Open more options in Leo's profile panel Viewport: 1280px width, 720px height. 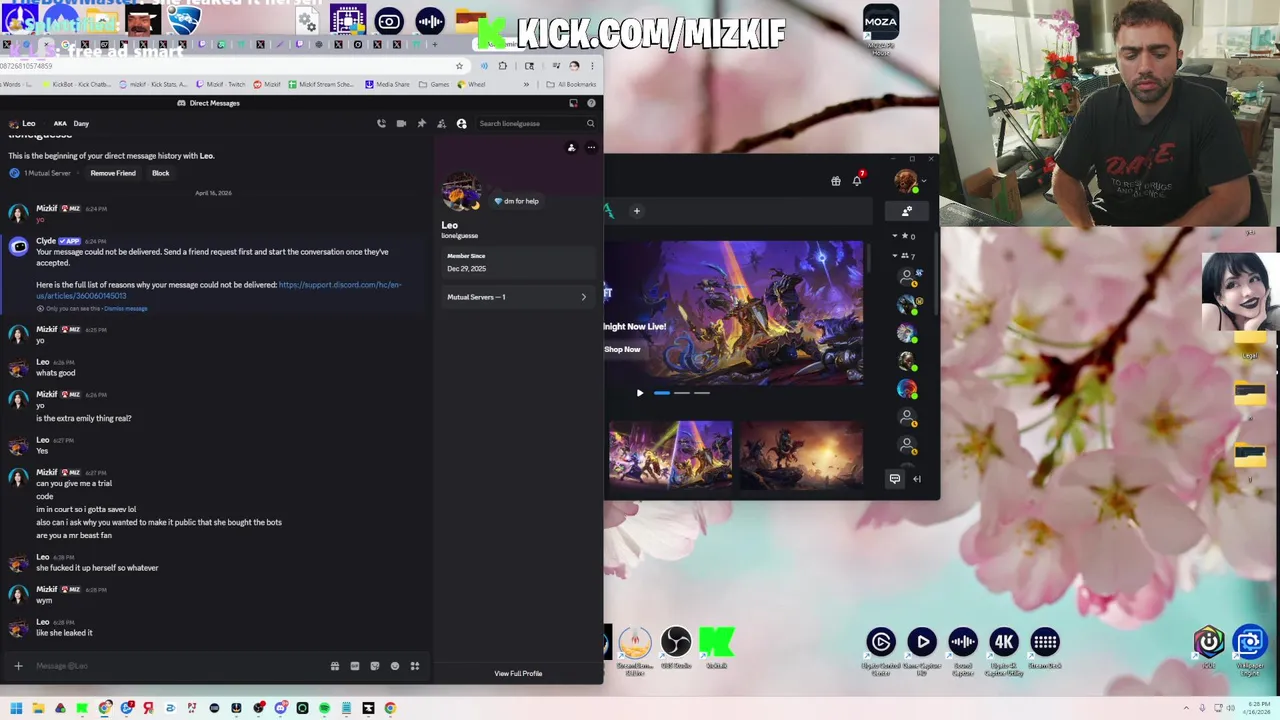click(x=591, y=148)
